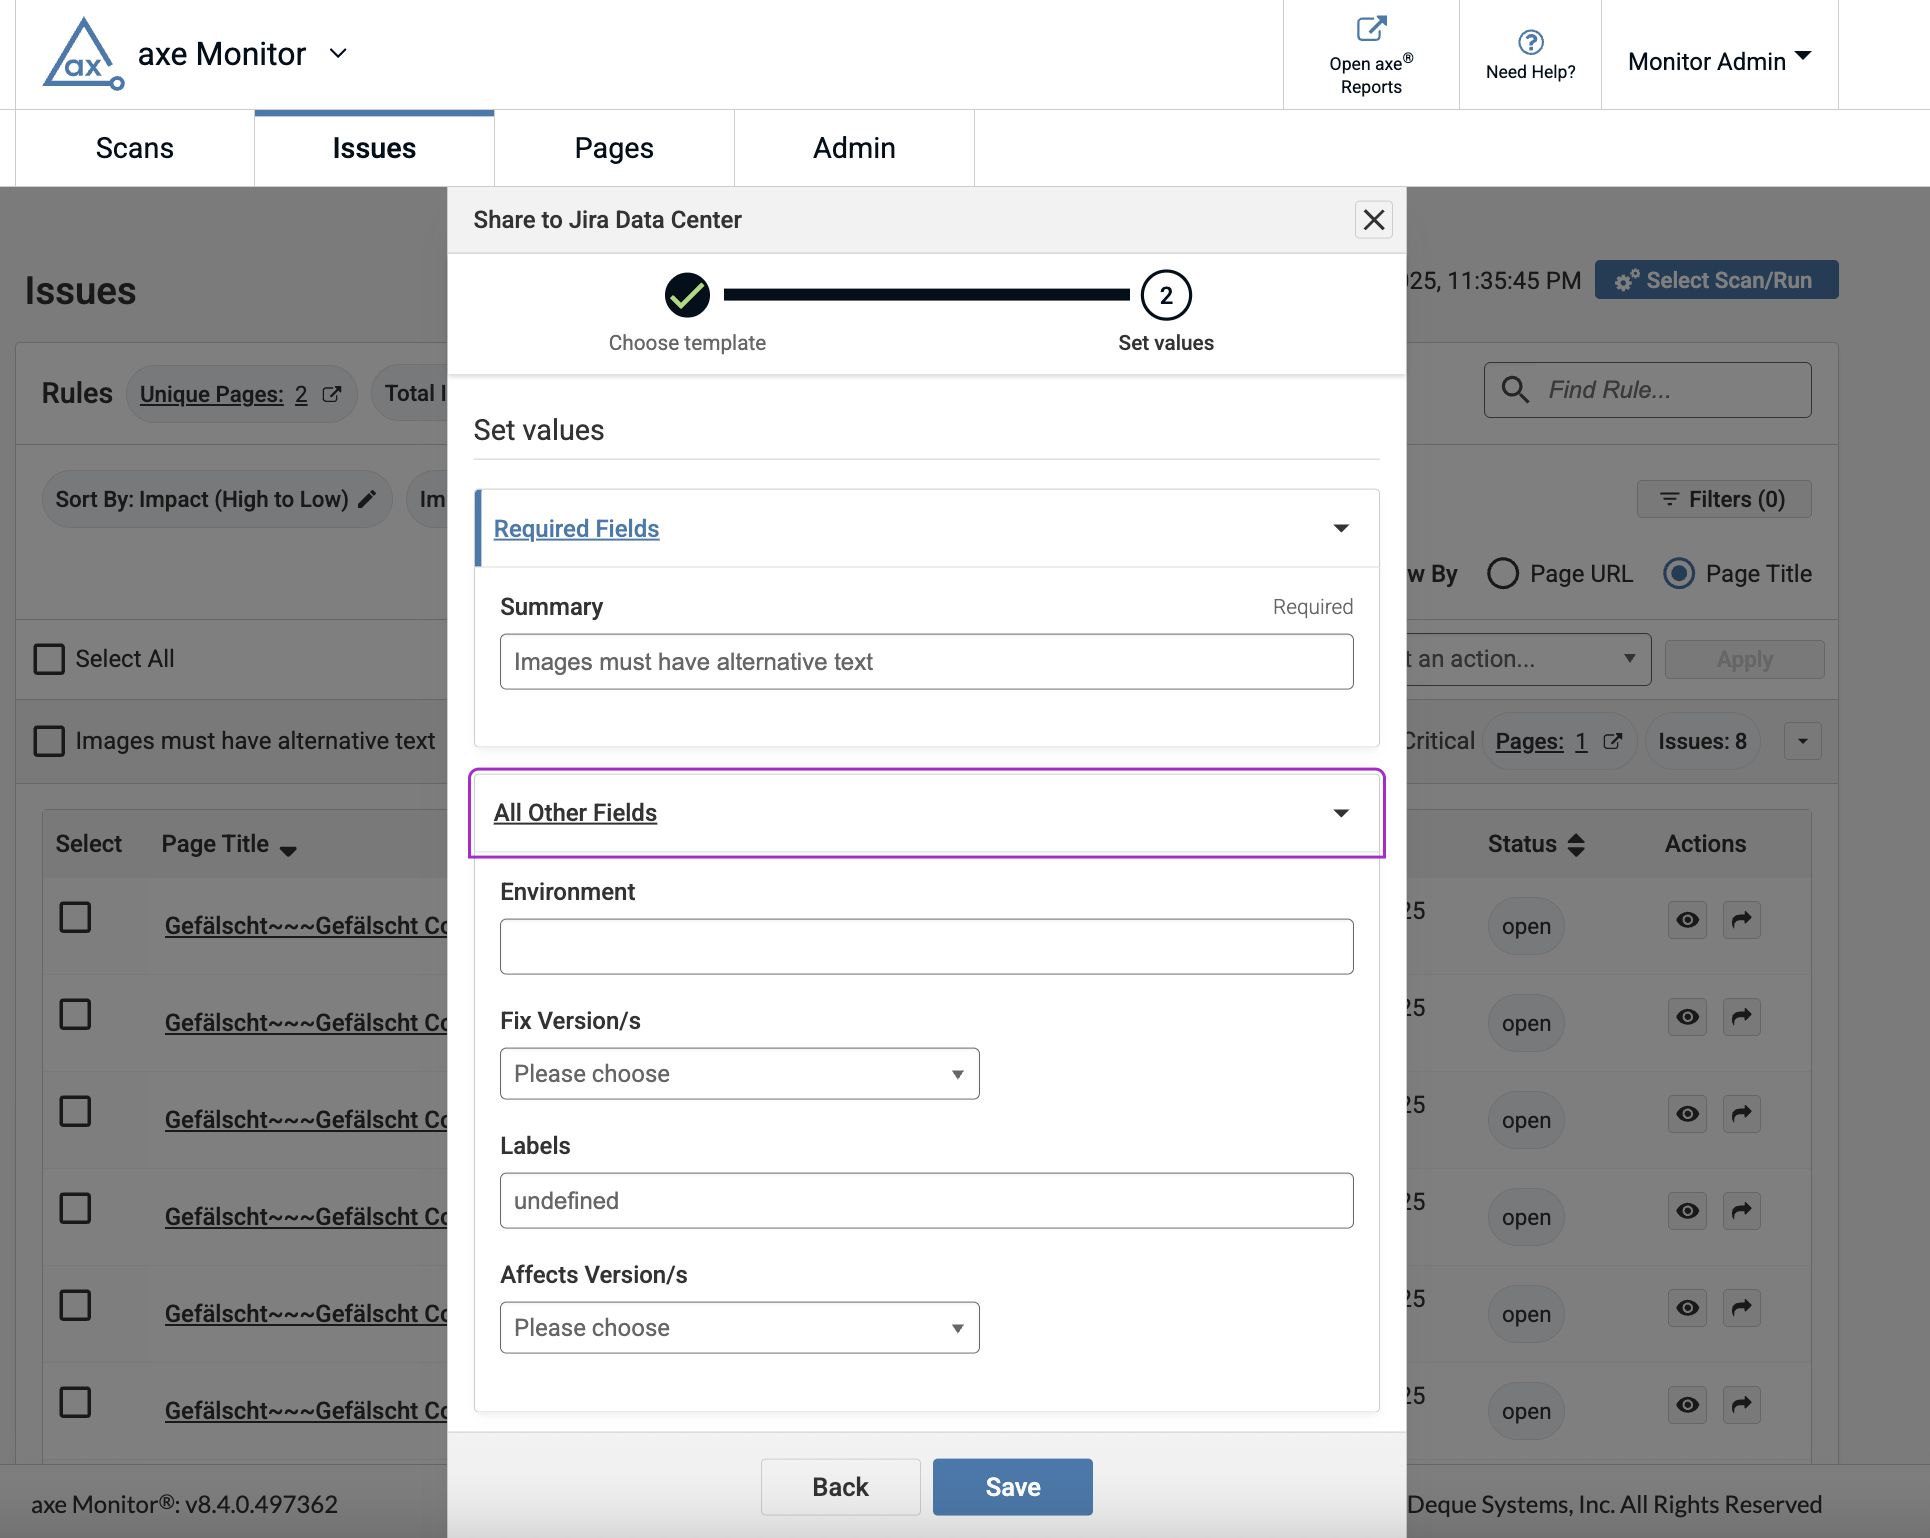Switch to the Pages tab
This screenshot has width=1930, height=1538.
[x=613, y=147]
